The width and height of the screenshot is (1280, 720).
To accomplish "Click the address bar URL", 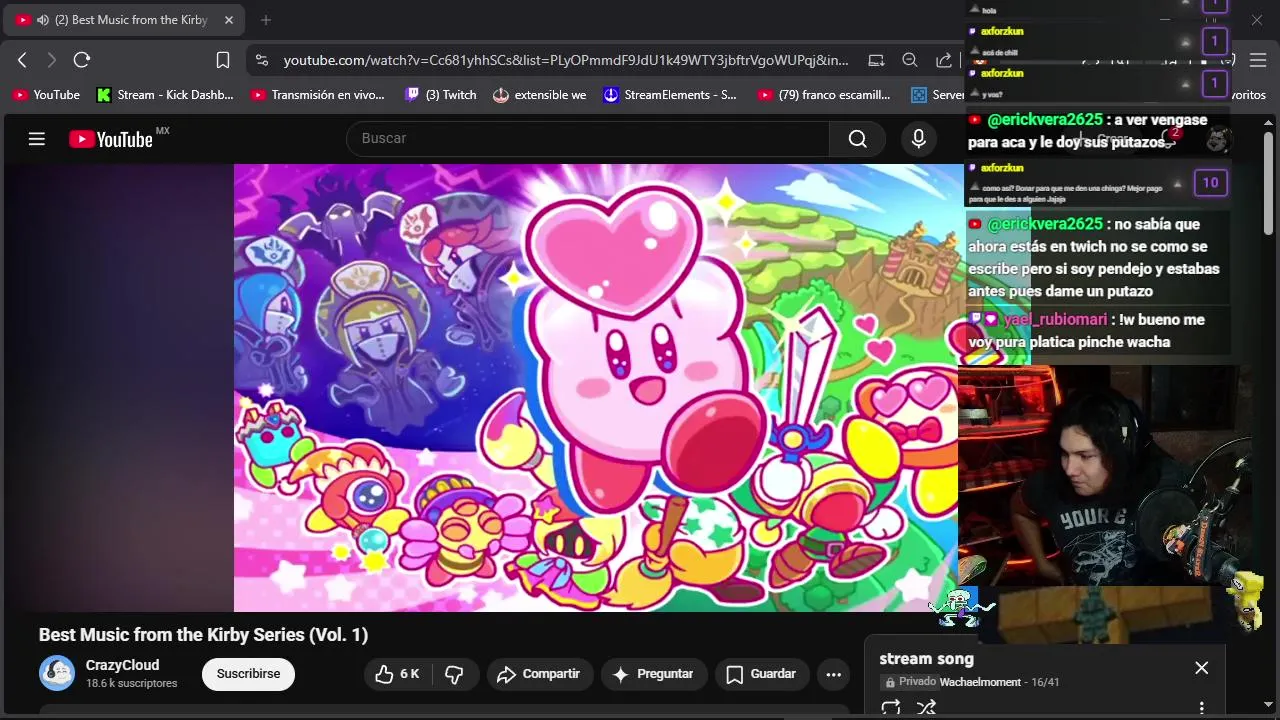I will [566, 60].
